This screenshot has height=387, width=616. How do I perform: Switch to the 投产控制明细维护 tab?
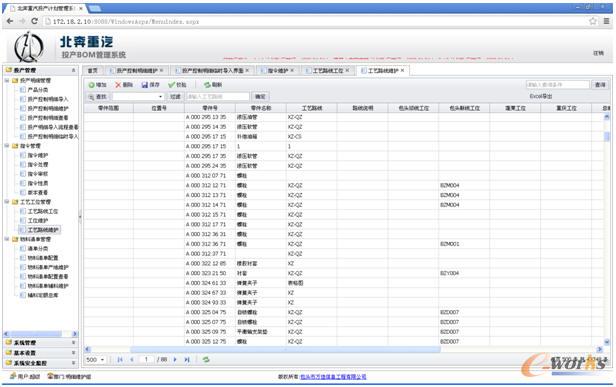[136, 71]
